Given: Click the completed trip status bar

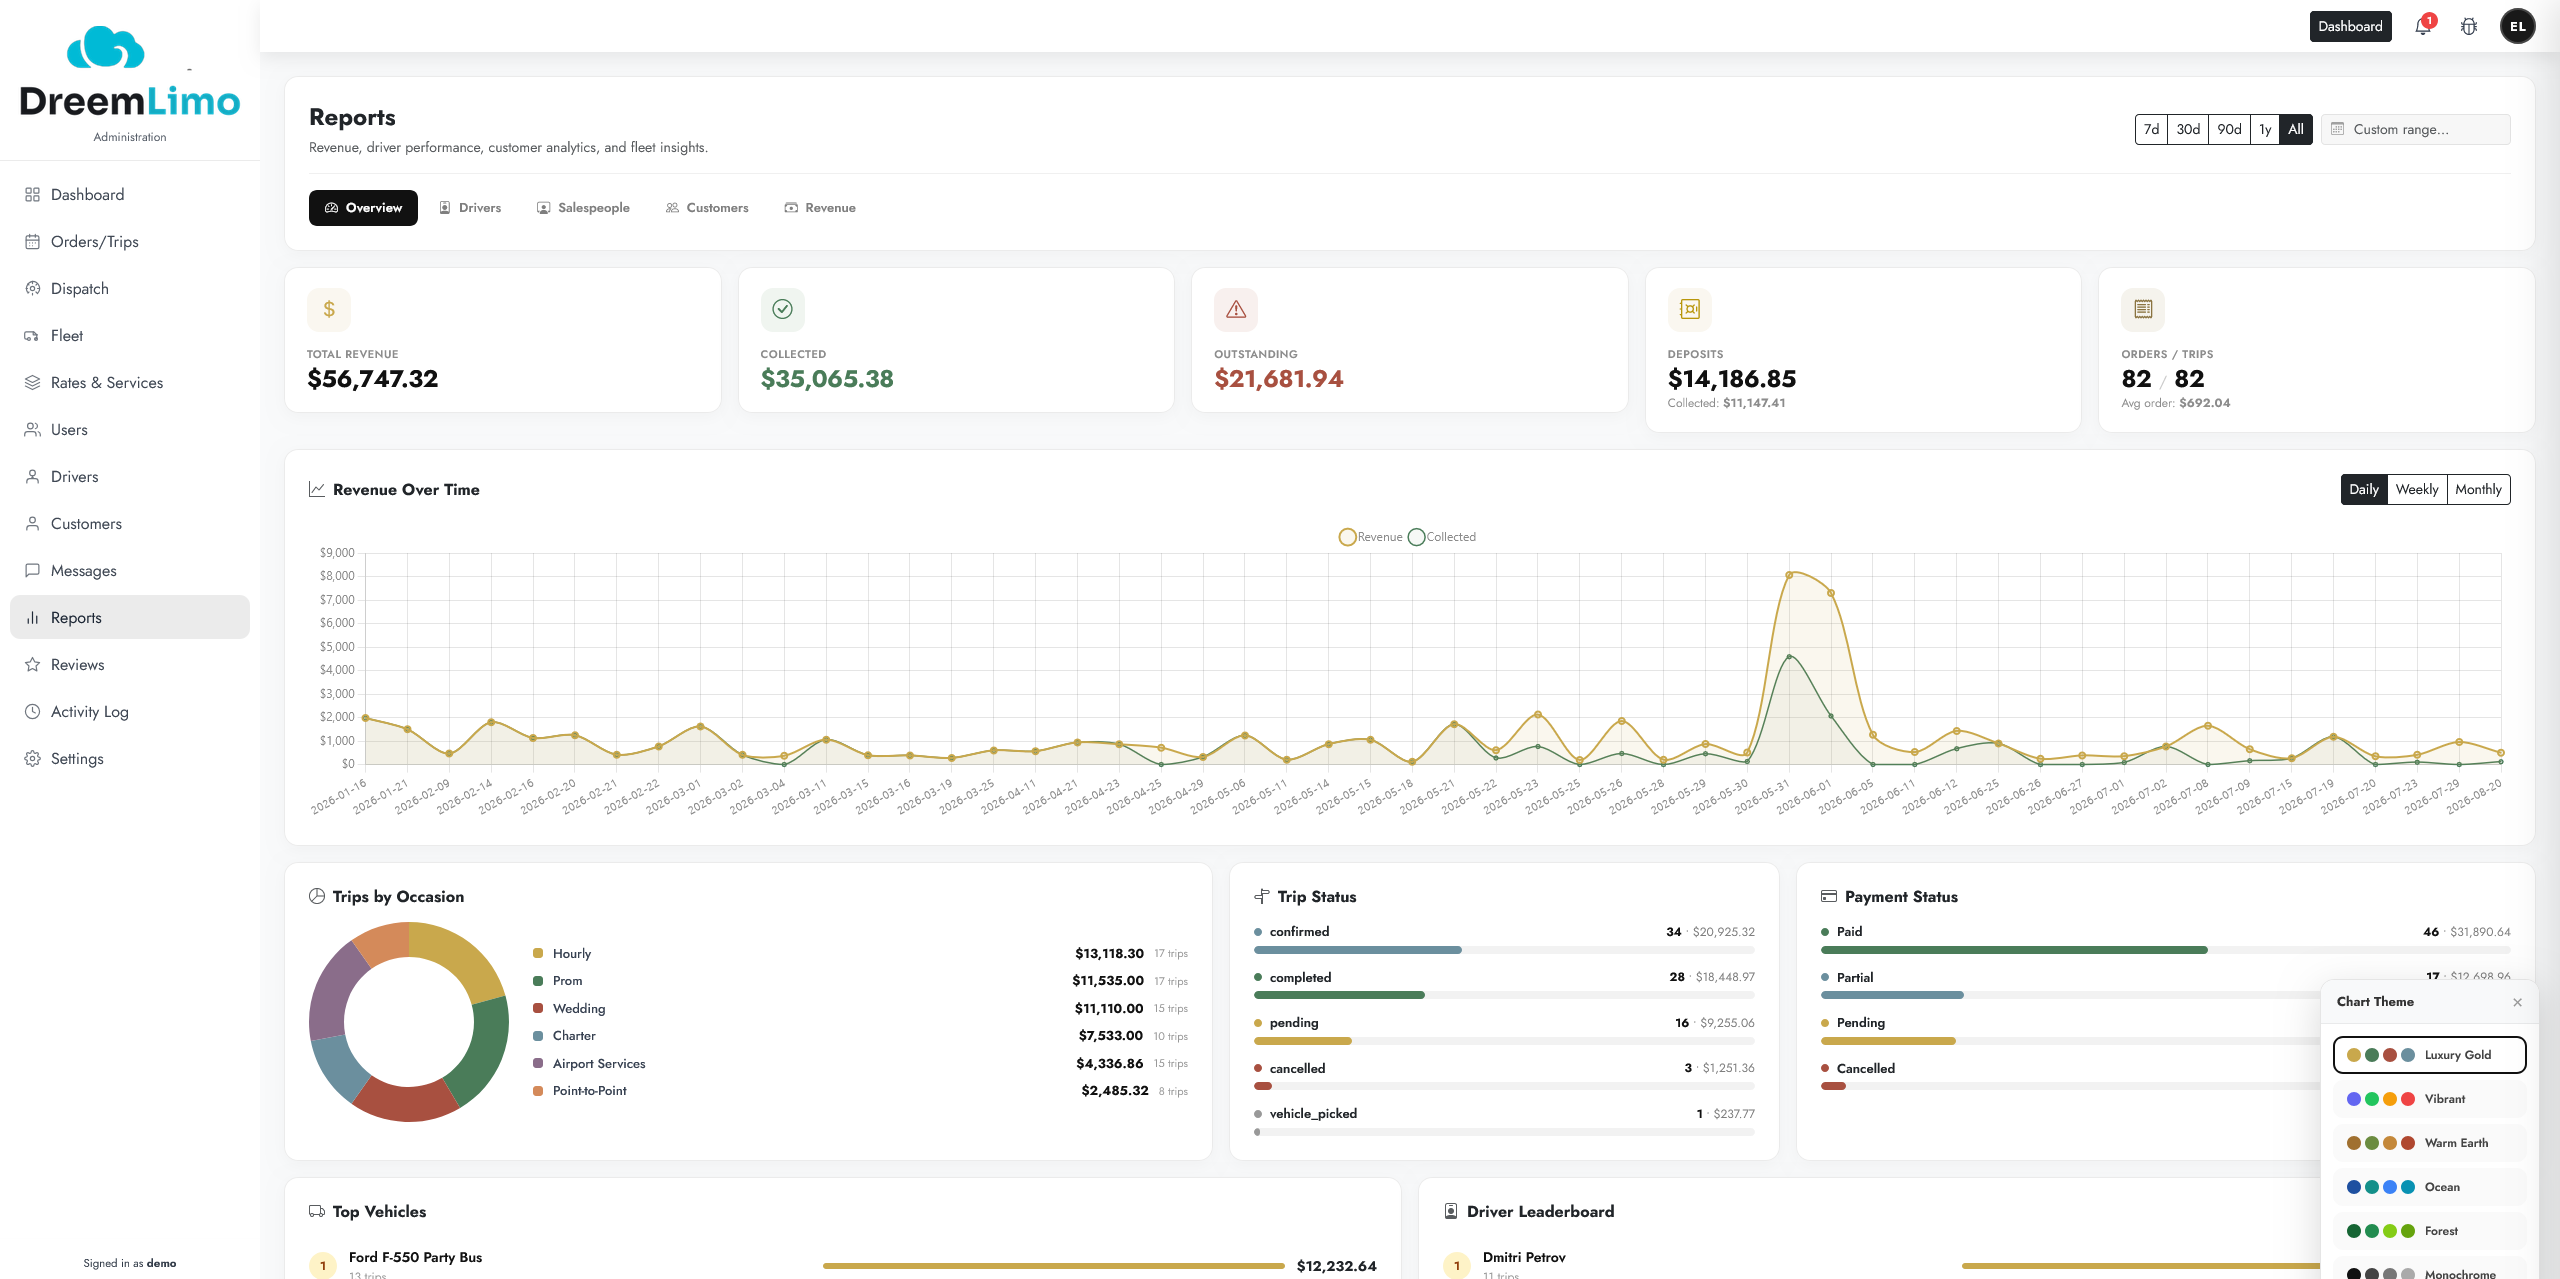Looking at the screenshot, I should 1504,995.
